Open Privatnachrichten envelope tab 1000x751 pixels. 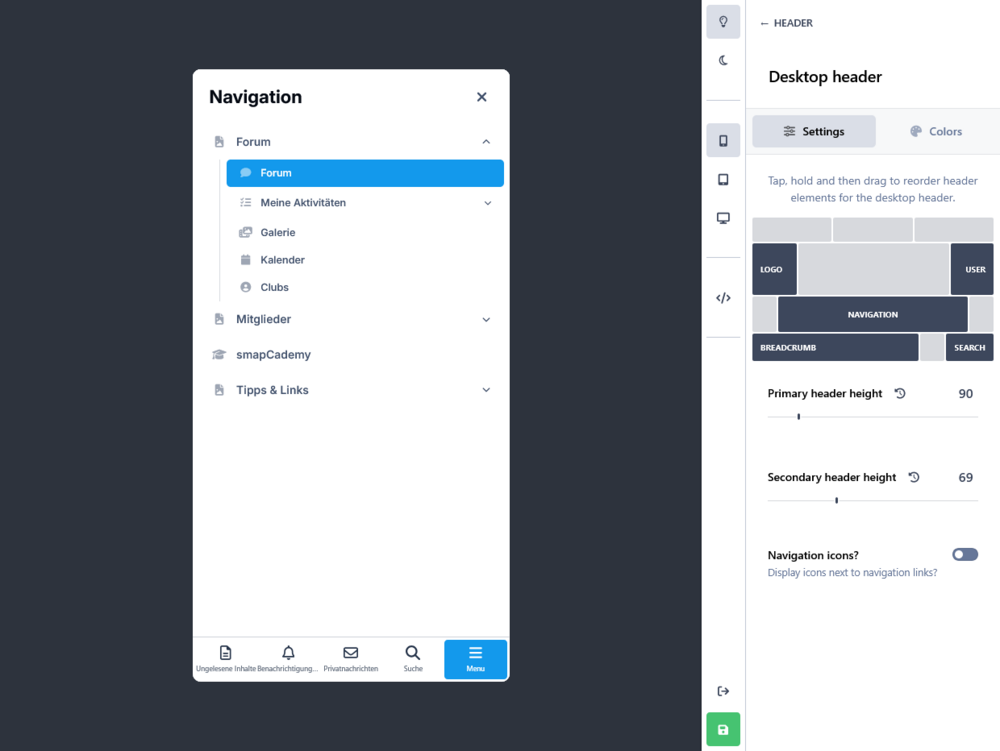[350, 659]
